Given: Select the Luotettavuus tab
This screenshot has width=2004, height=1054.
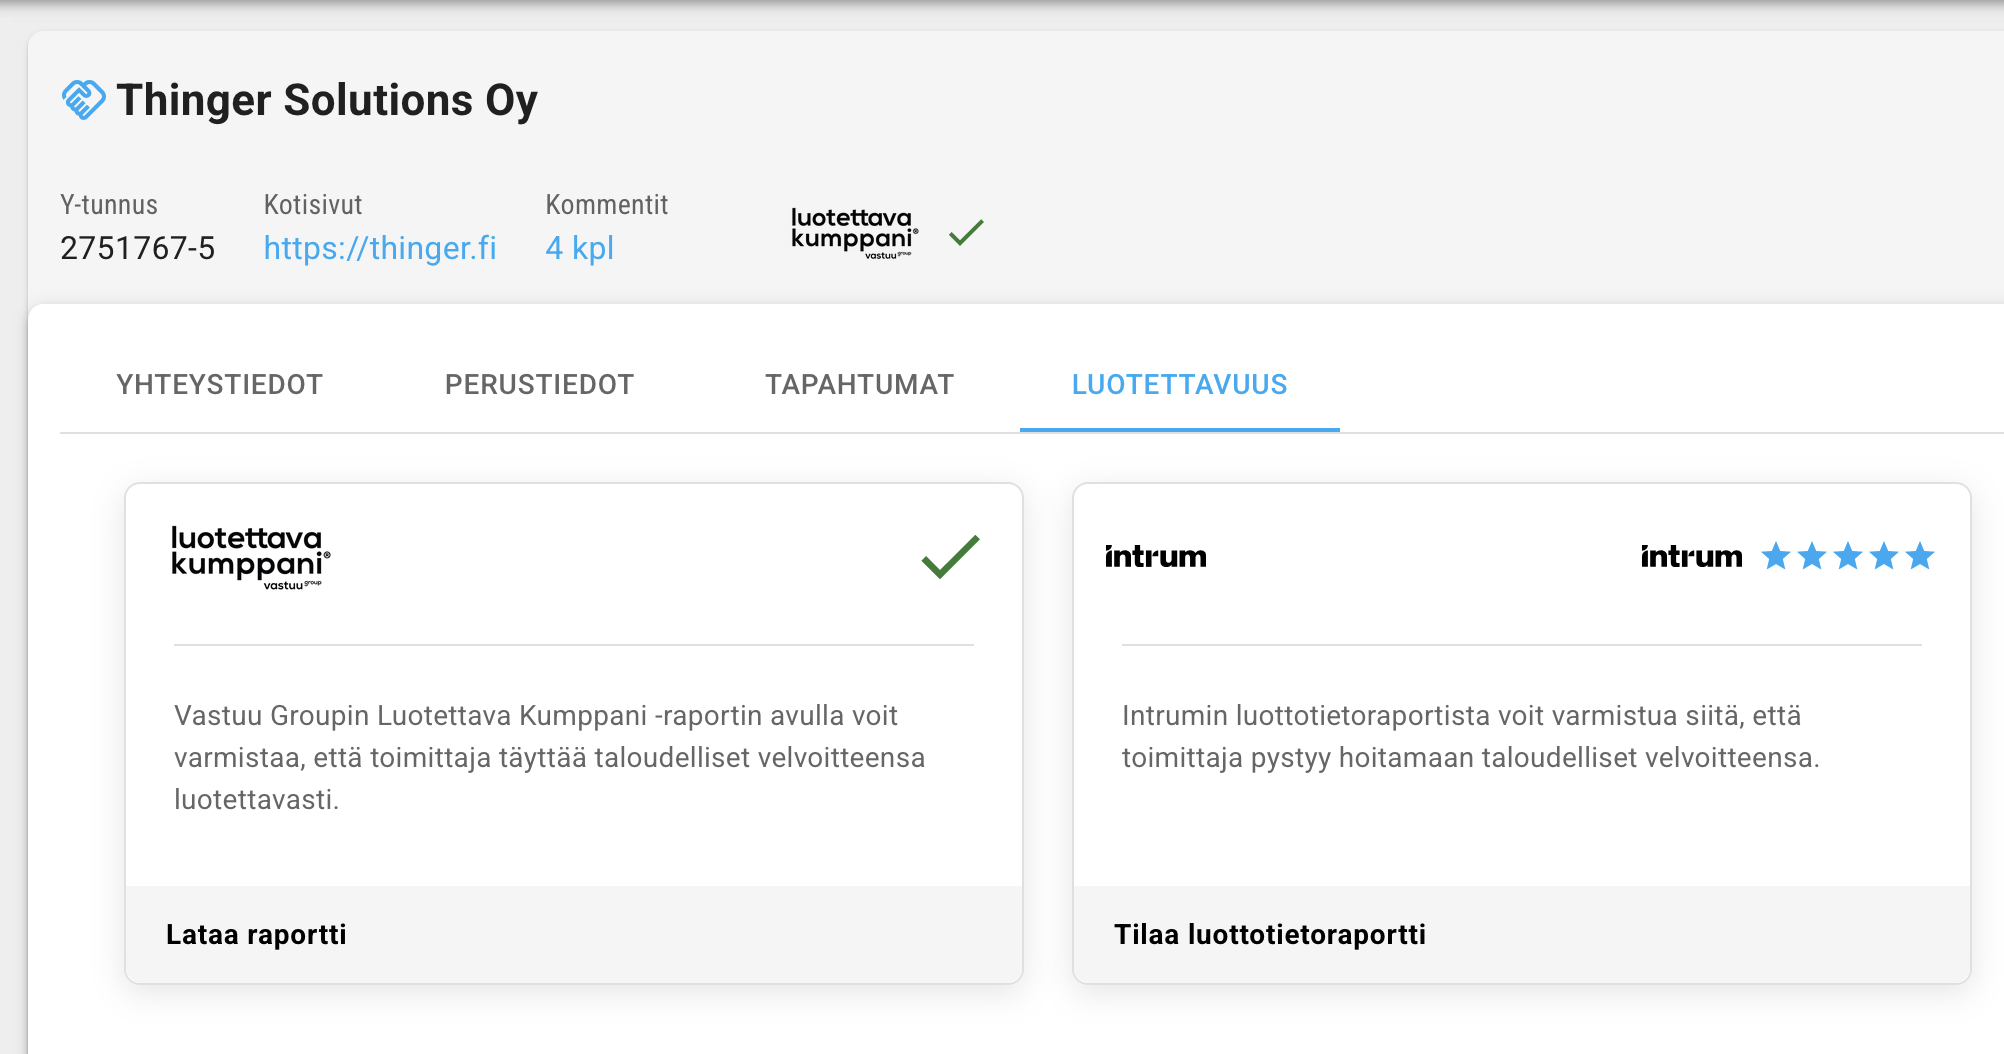Looking at the screenshot, I should point(1179,384).
